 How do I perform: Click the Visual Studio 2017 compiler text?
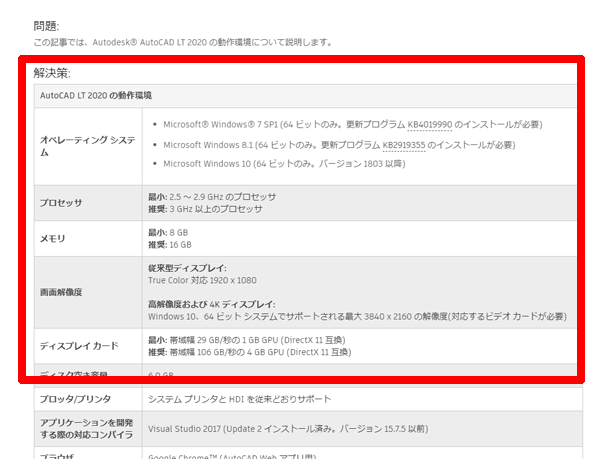point(288,429)
